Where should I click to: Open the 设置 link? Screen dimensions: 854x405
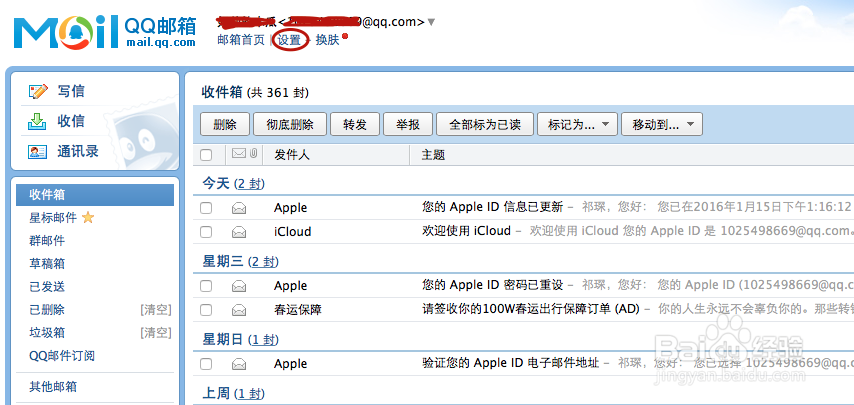coord(289,40)
